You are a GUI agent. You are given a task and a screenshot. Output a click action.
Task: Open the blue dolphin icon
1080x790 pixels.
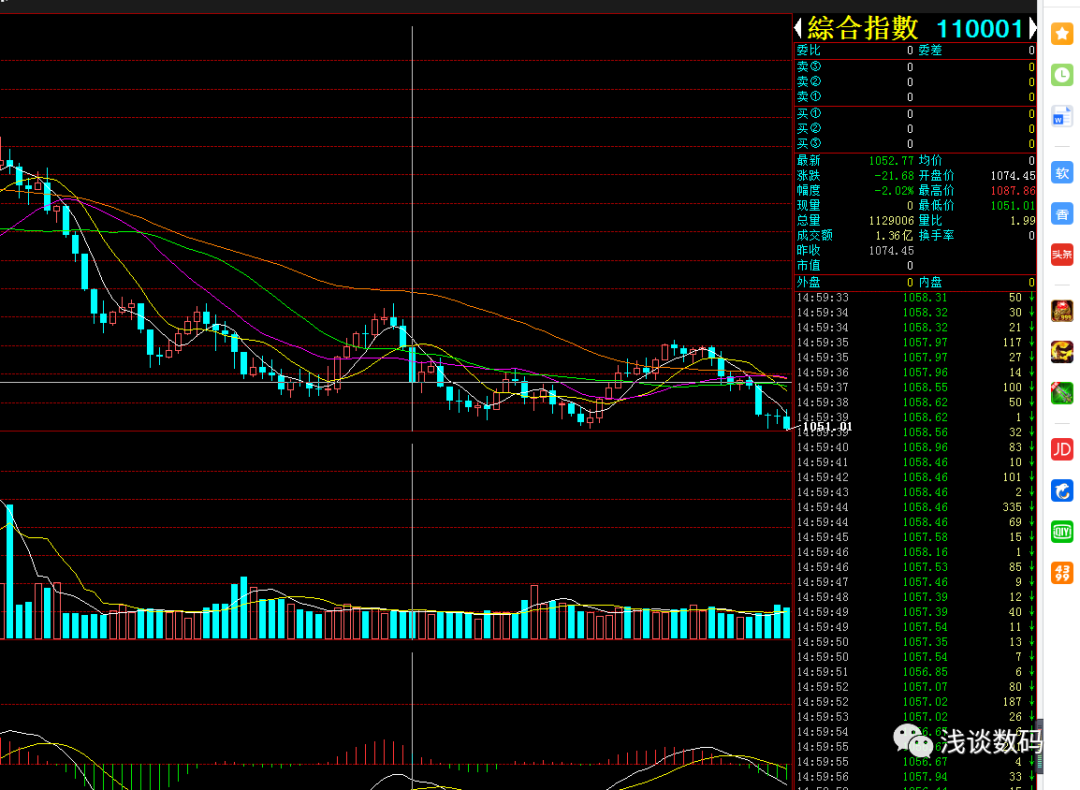(1061, 491)
